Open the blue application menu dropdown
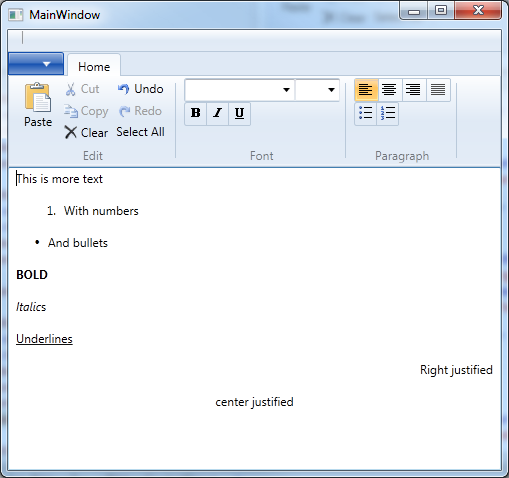 36,64
